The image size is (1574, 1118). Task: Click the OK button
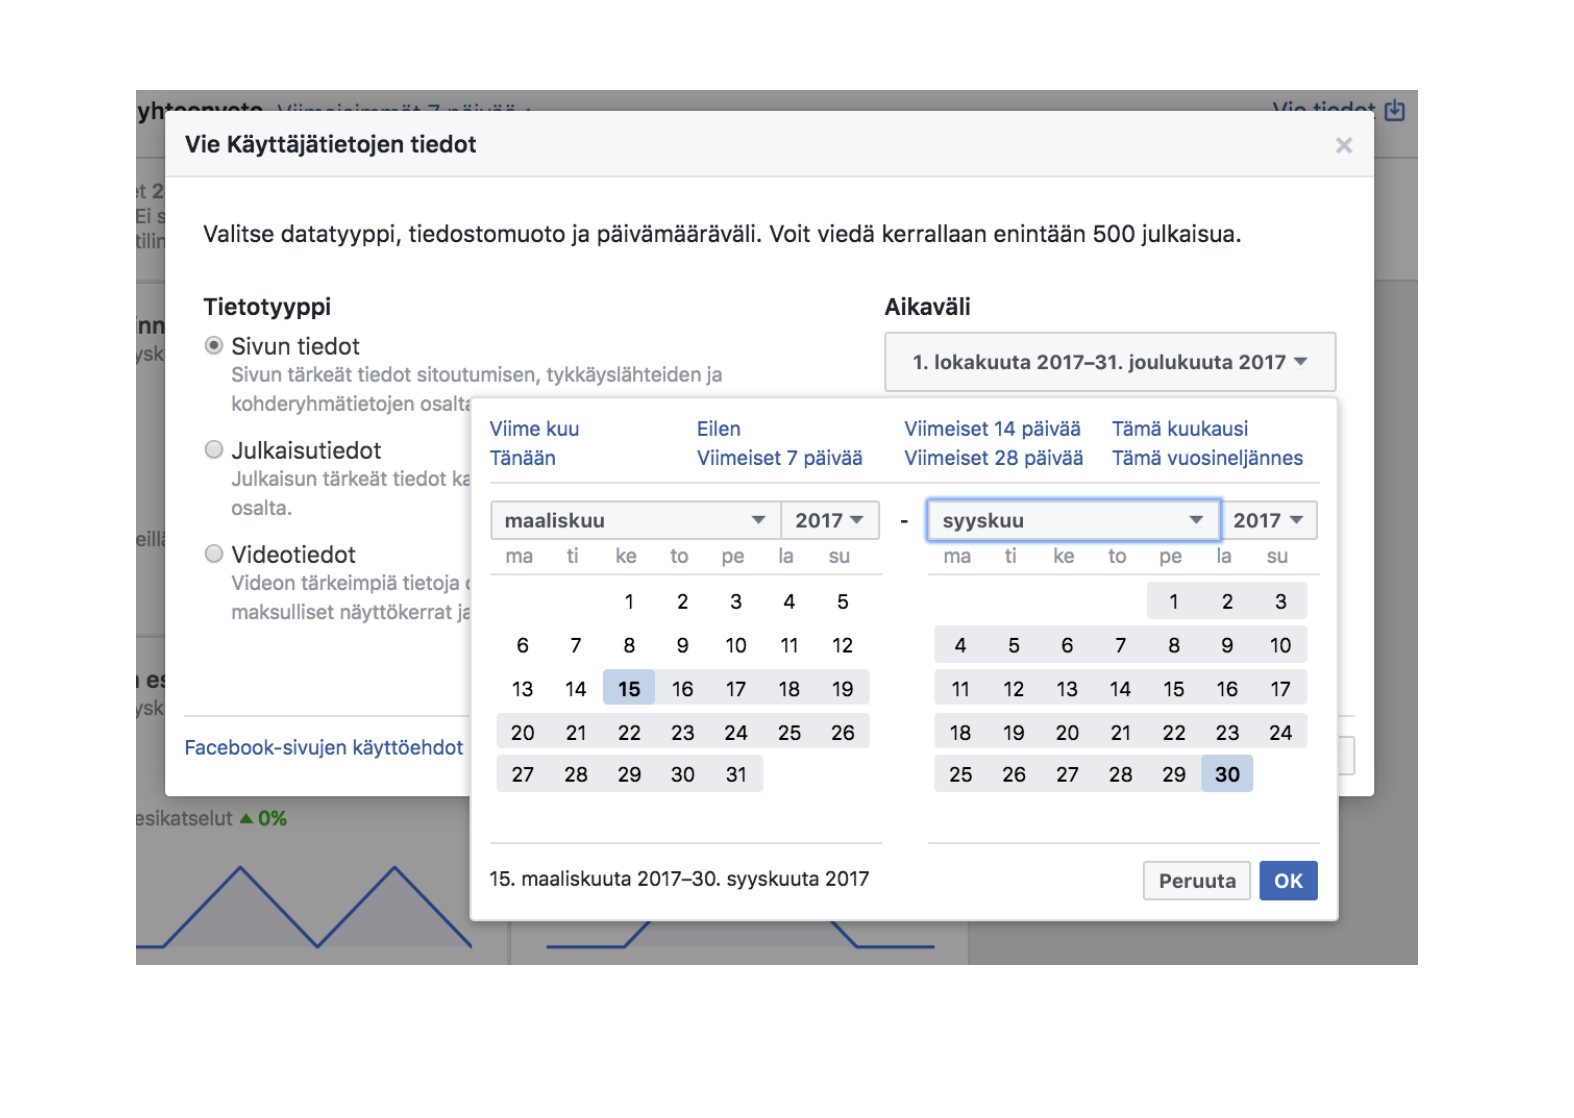[1288, 881]
